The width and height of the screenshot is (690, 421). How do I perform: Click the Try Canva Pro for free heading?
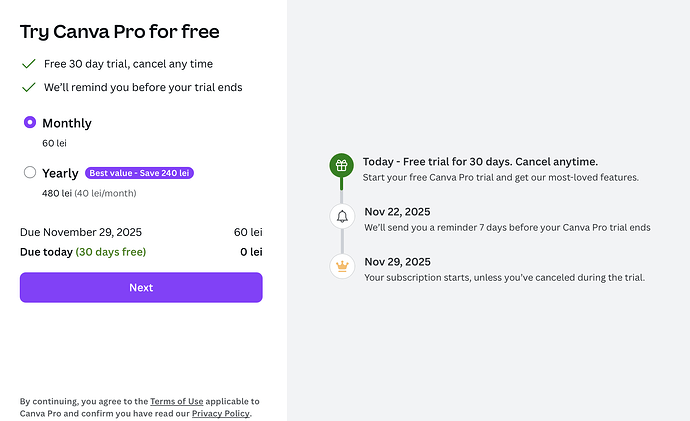pos(120,32)
